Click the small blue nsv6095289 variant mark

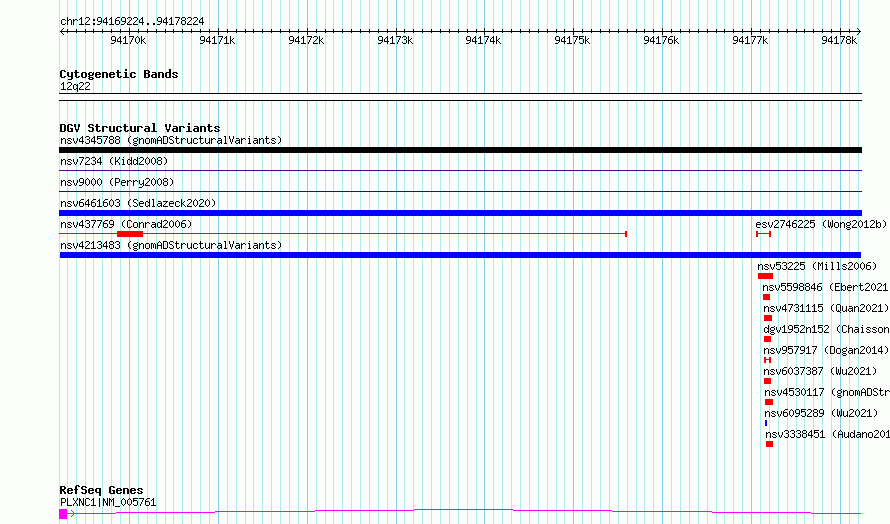click(x=766, y=423)
